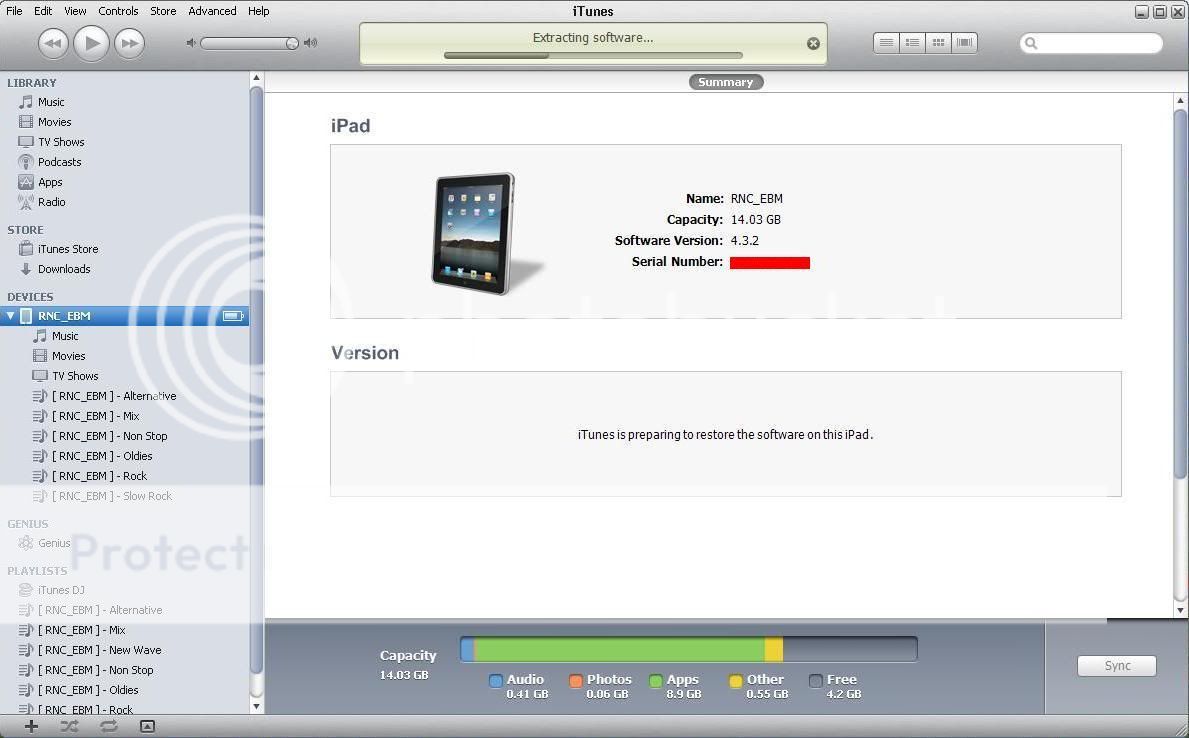Click the green Apps legend swatch

click(656, 680)
